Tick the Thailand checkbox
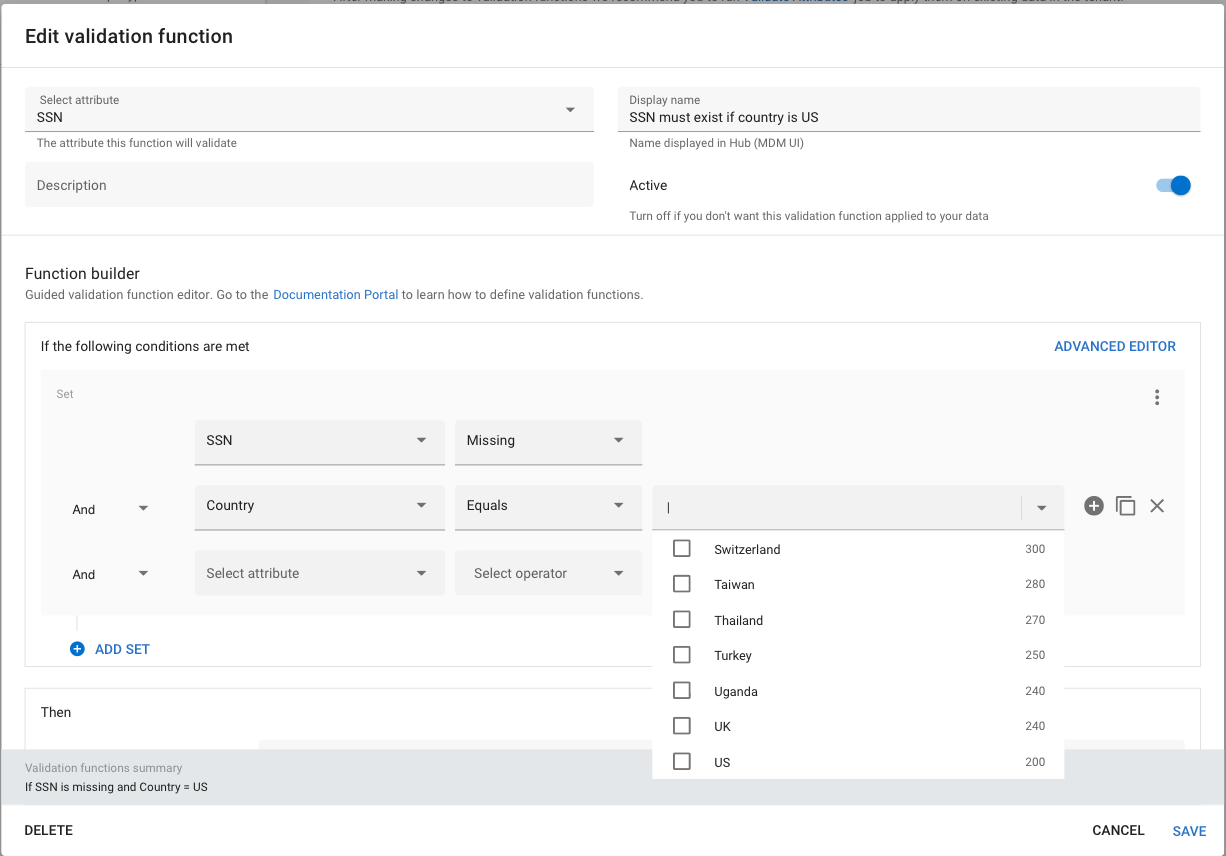 pyautogui.click(x=682, y=620)
